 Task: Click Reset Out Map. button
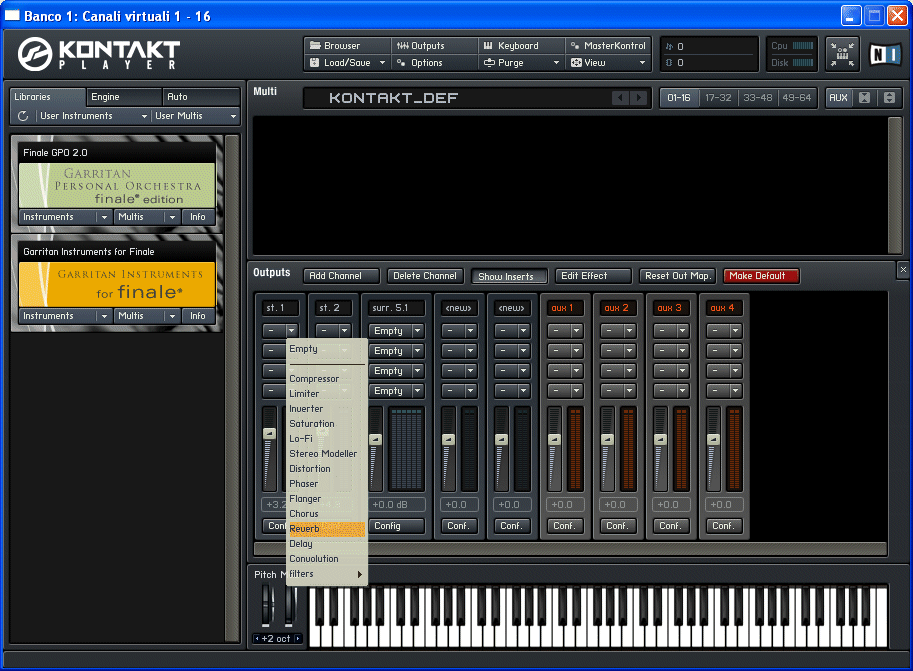coord(677,276)
